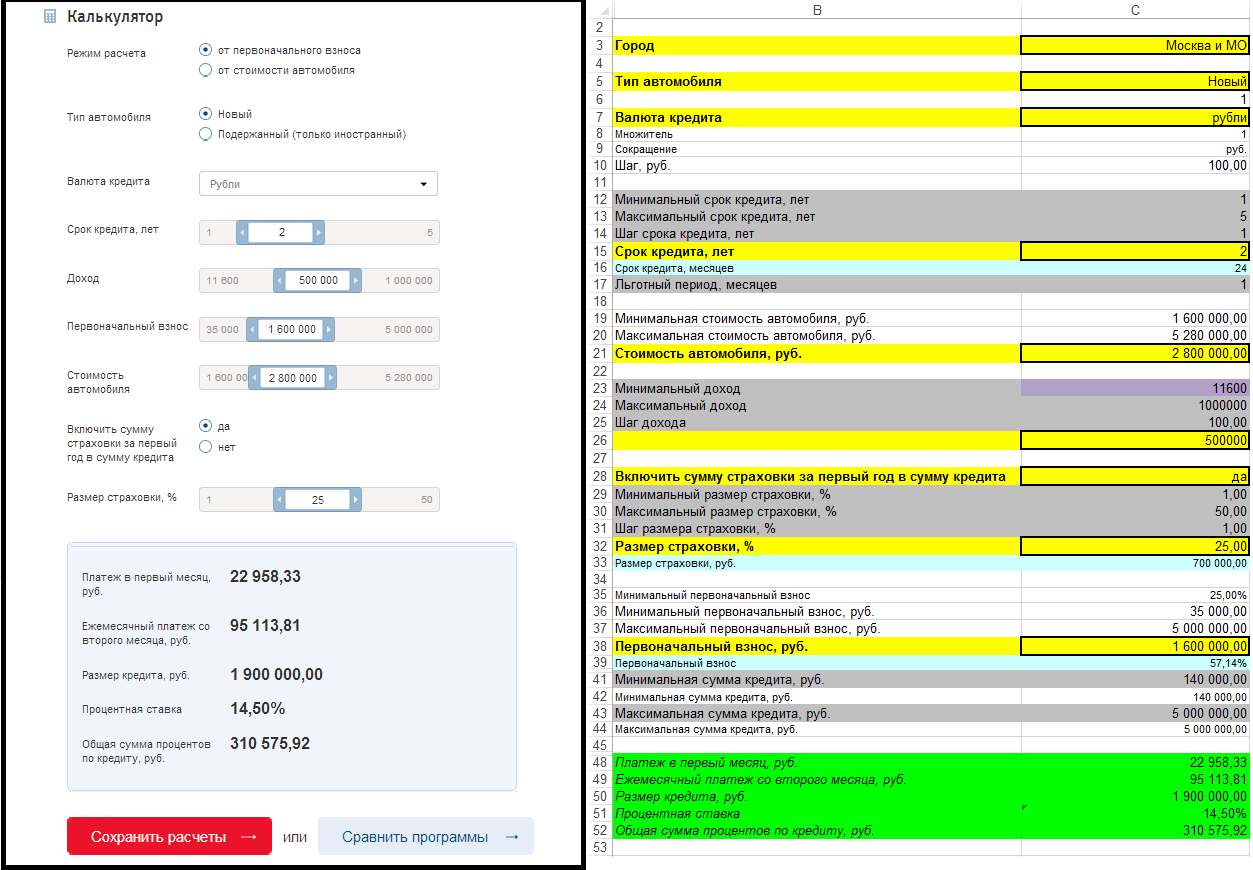
Task: Click the 'Размер страховки' slider track near 50
Action: click(x=426, y=500)
